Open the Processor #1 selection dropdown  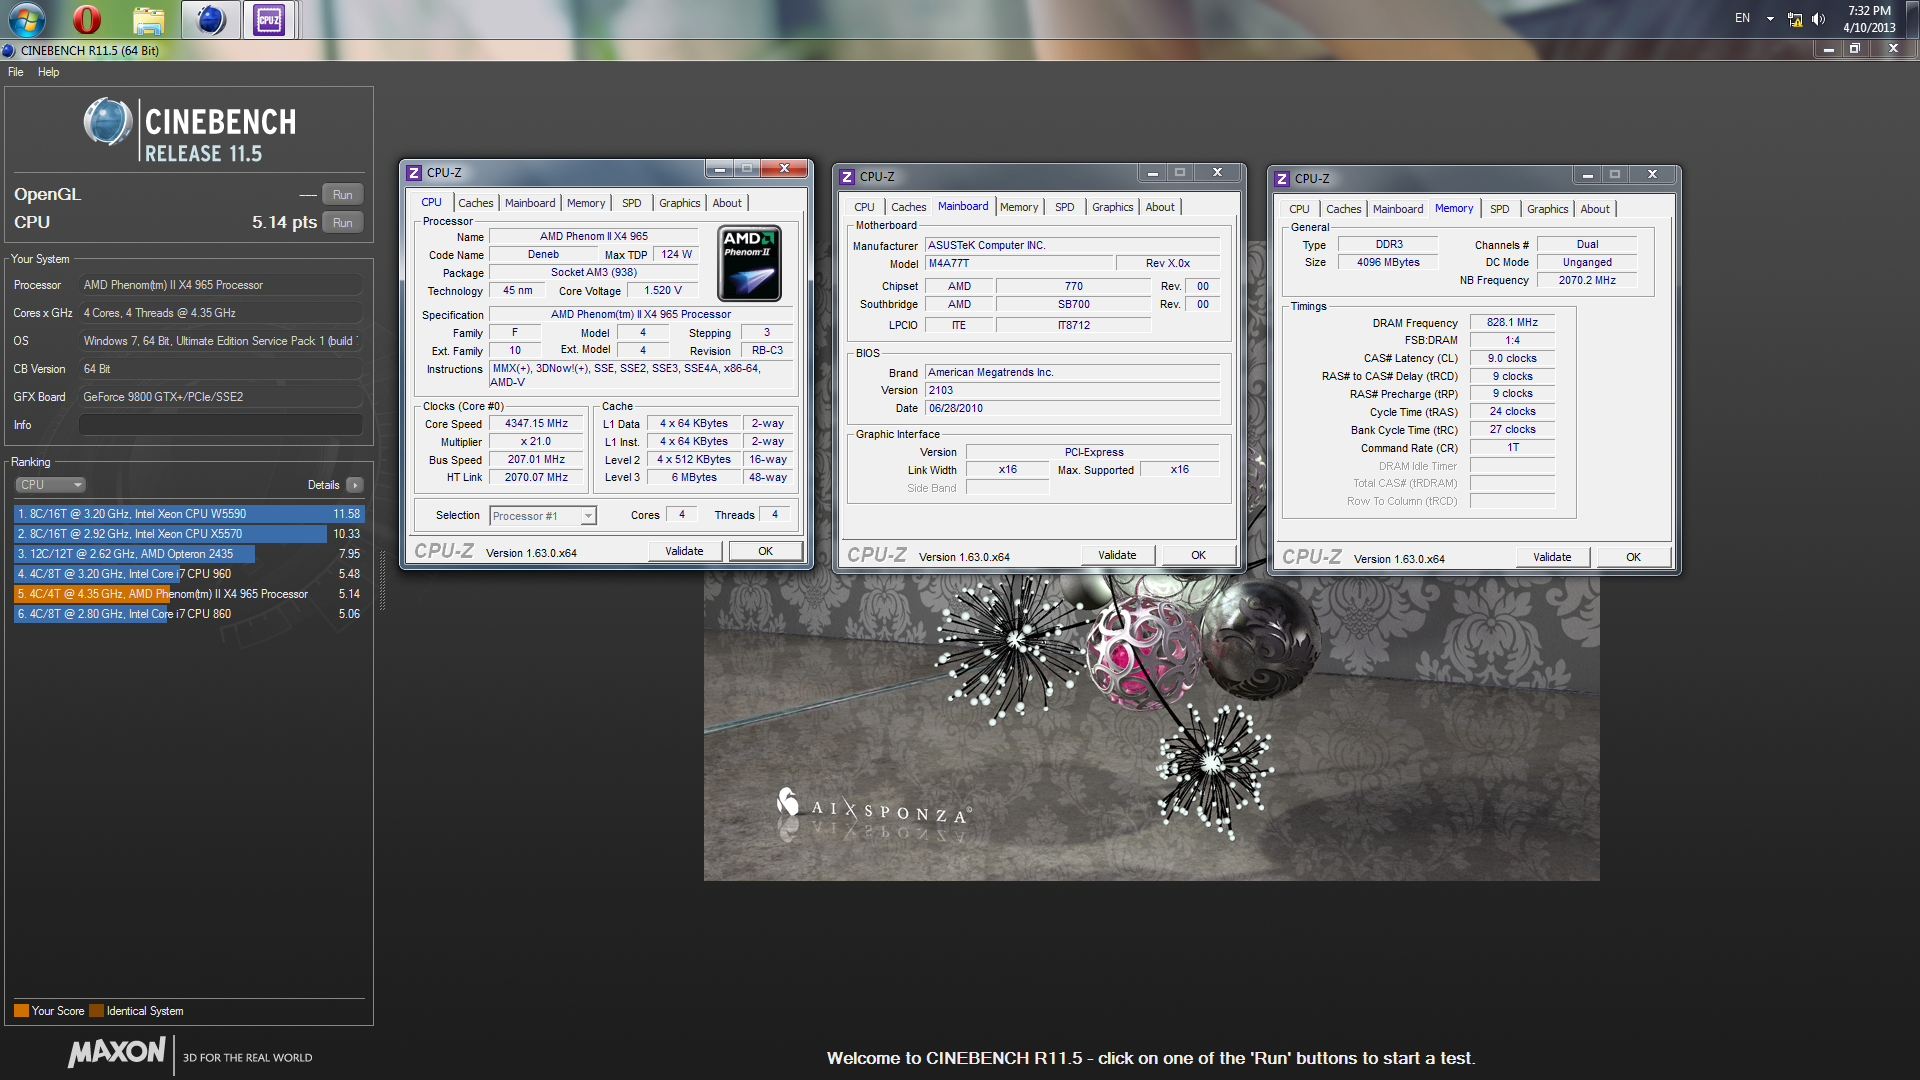click(543, 516)
